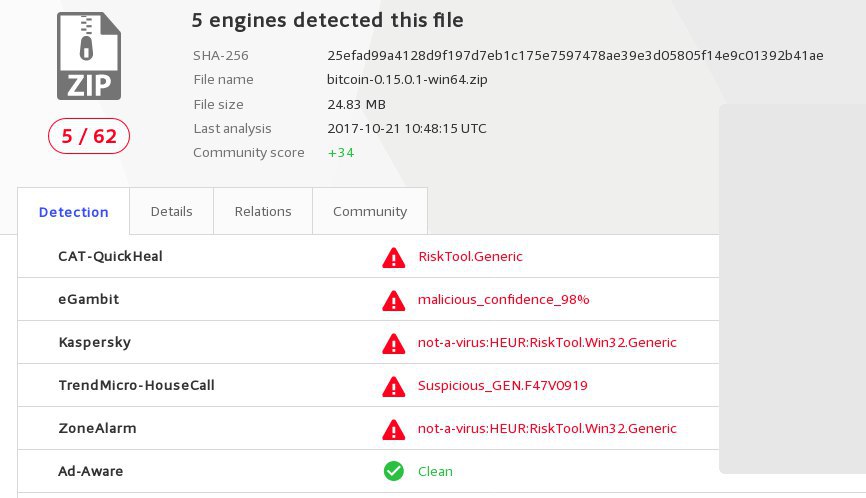Screen dimensions: 866x498
Task: Click the warning icon in ZoneAlarm row
Action: coord(393,430)
